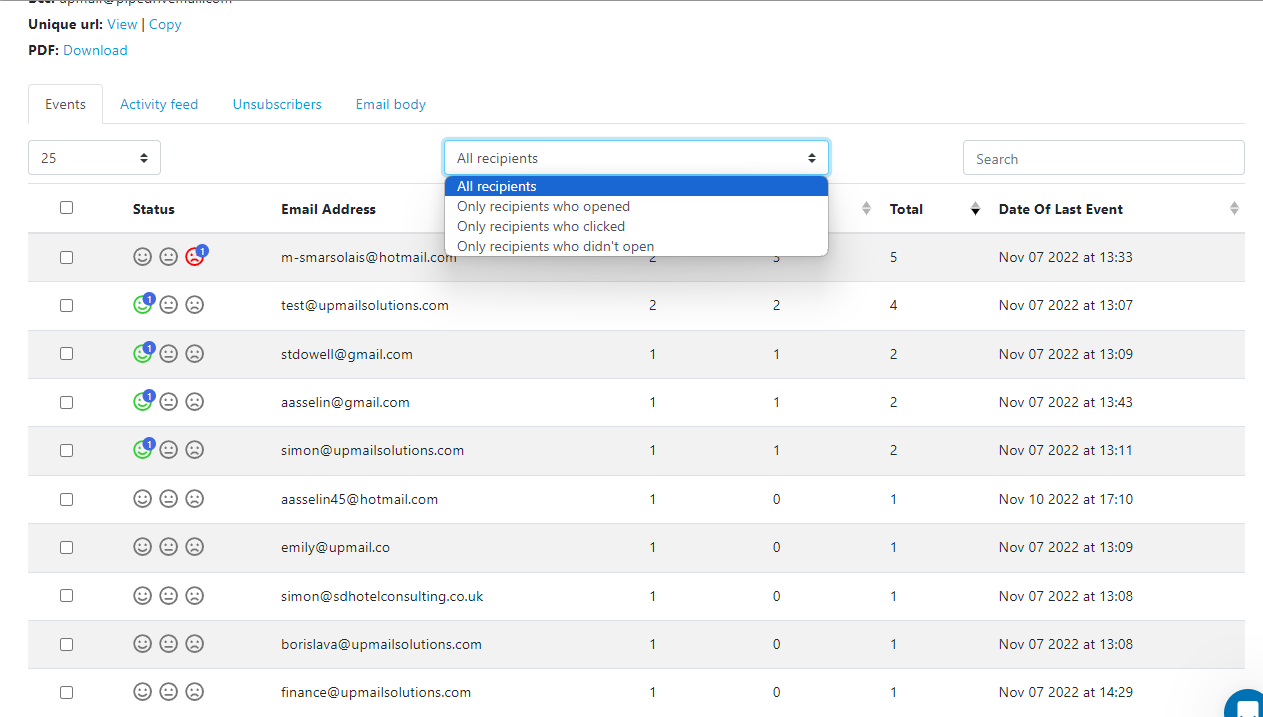The height and width of the screenshot is (717, 1263).
Task: Select the stdowell@gmail.com row checkbox
Action: [x=66, y=354]
